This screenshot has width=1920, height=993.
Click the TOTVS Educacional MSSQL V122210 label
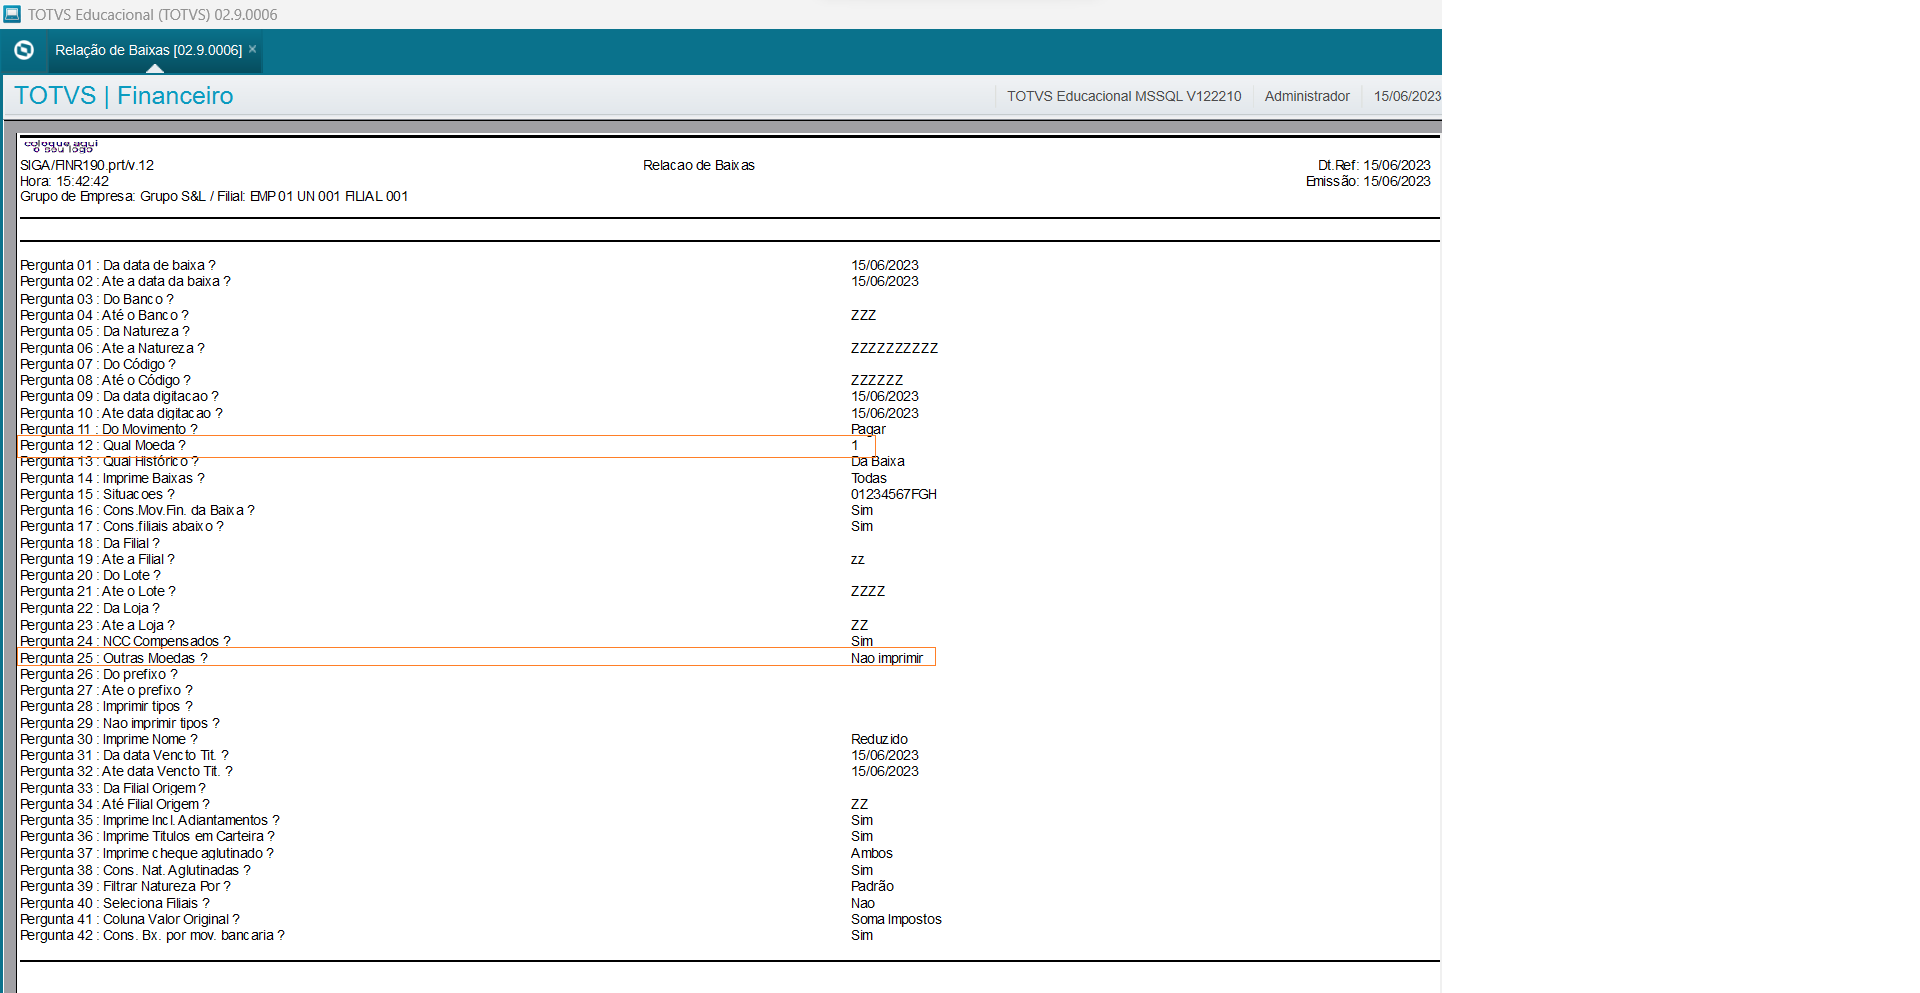[1124, 96]
